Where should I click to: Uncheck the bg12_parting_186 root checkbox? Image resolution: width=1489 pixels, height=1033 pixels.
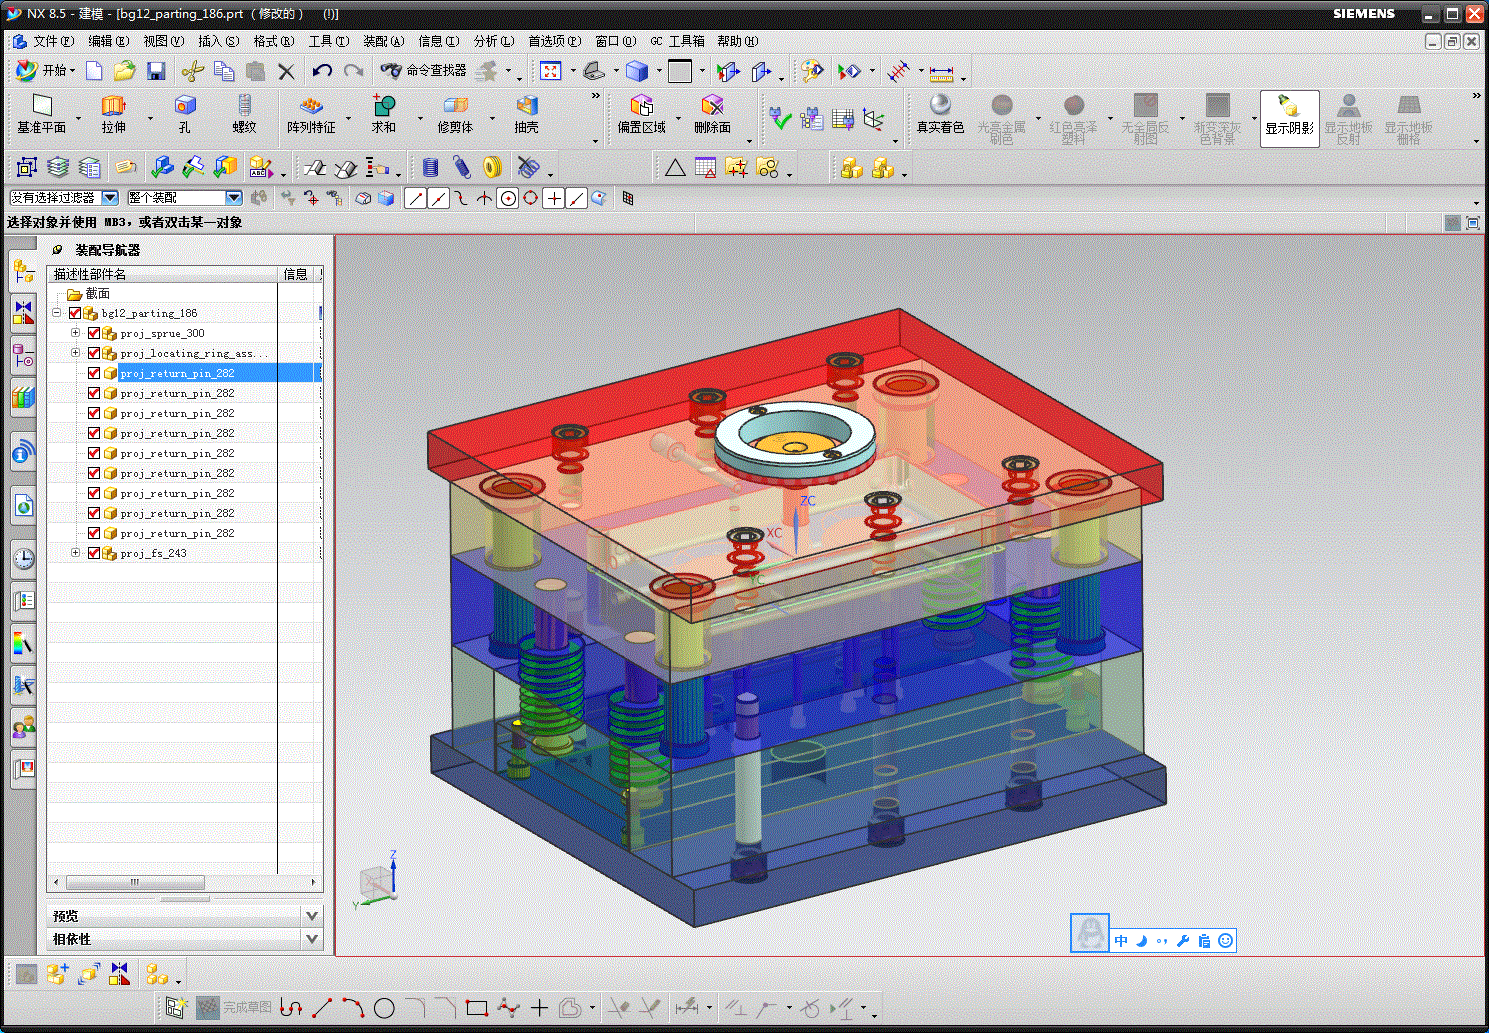(x=75, y=313)
